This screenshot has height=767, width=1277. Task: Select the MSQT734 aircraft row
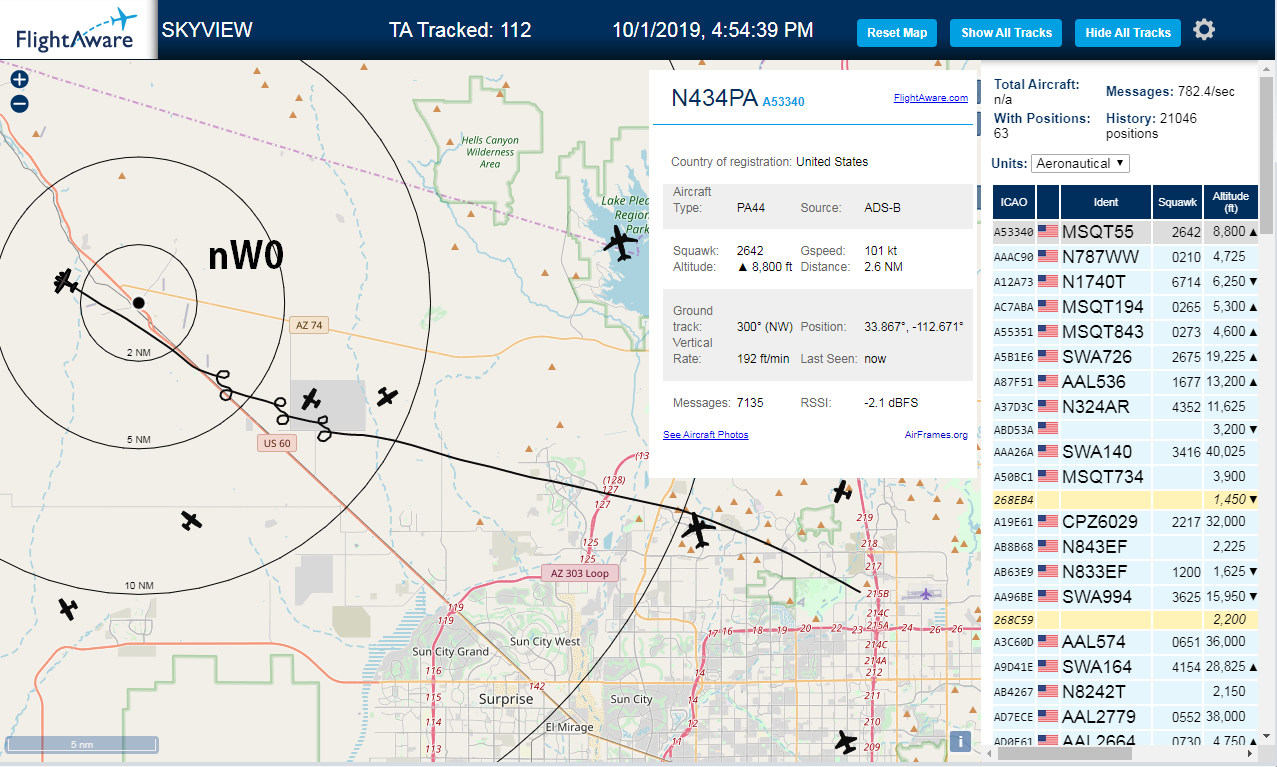click(1126, 477)
